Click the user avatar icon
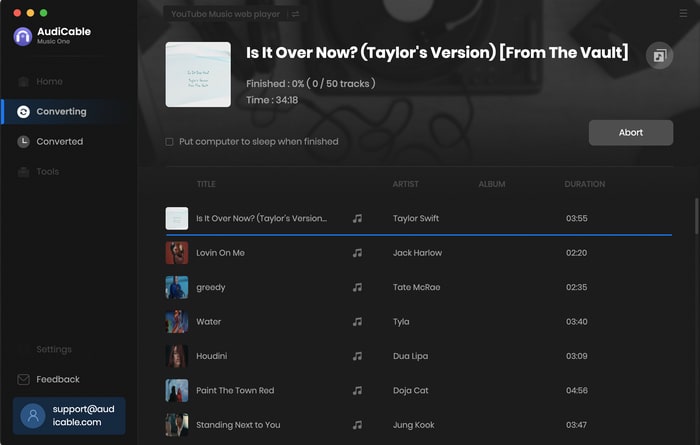Image resolution: width=700 pixels, height=445 pixels. (33, 416)
